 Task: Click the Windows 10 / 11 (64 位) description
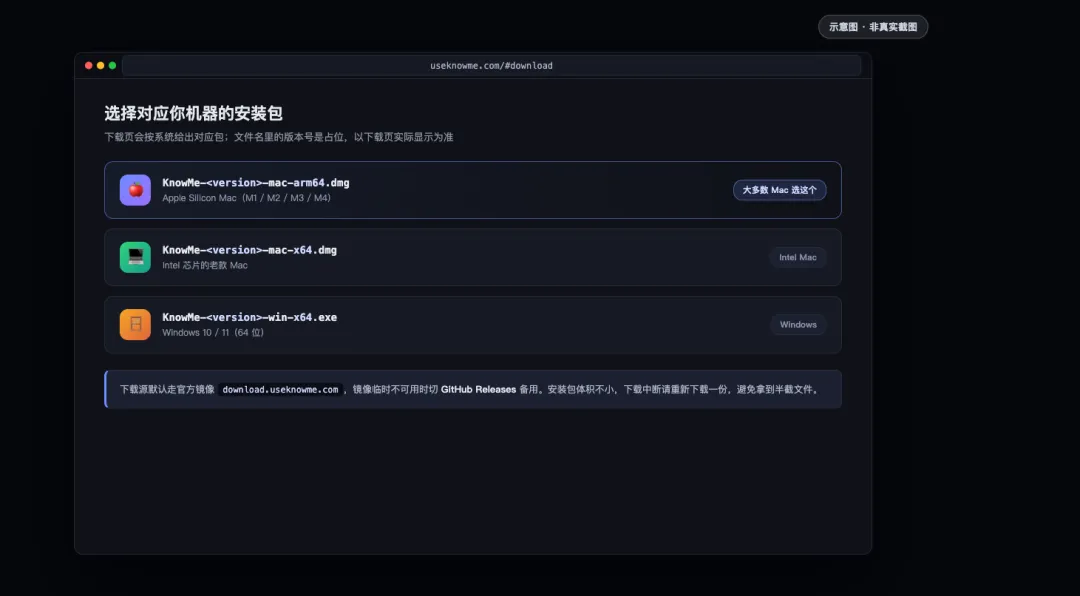(213, 333)
